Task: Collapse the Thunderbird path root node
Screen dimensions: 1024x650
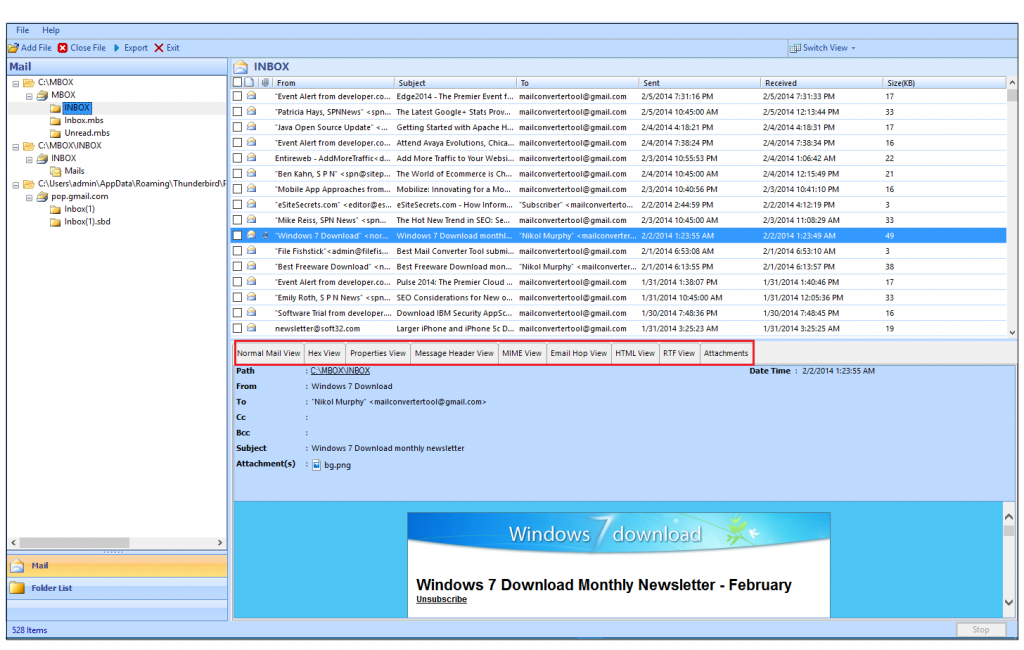Action: tap(16, 185)
